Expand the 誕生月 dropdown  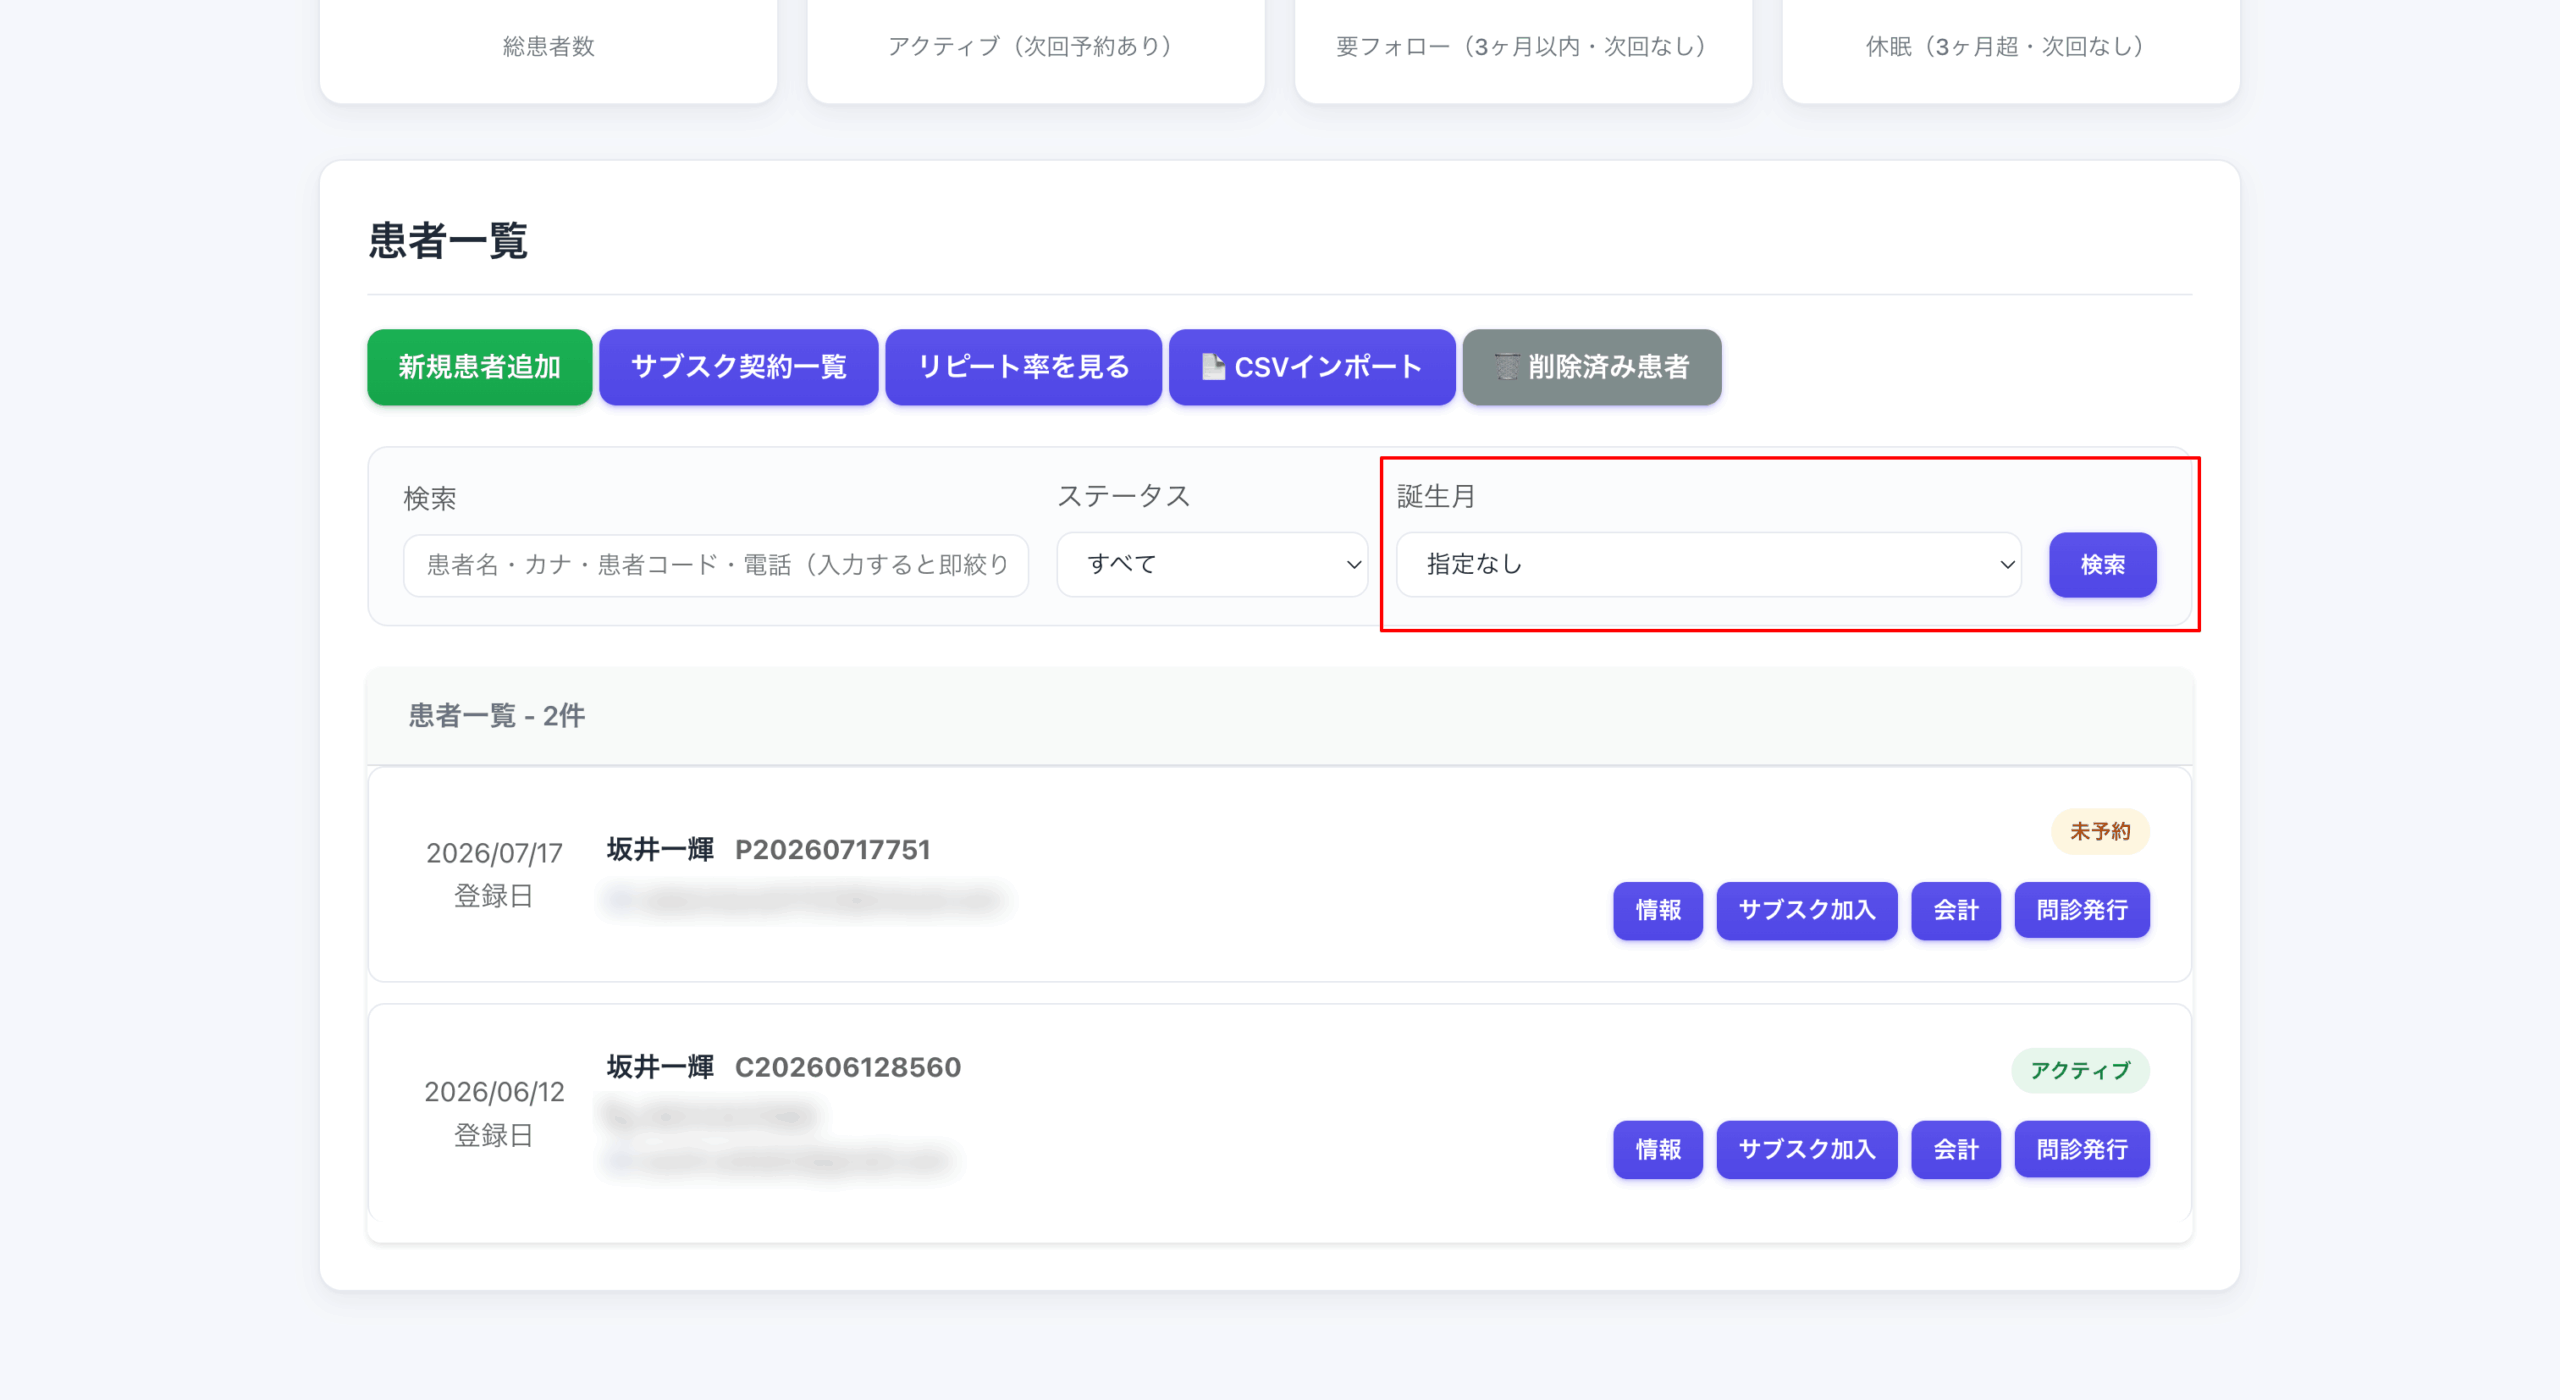pos(1708,564)
